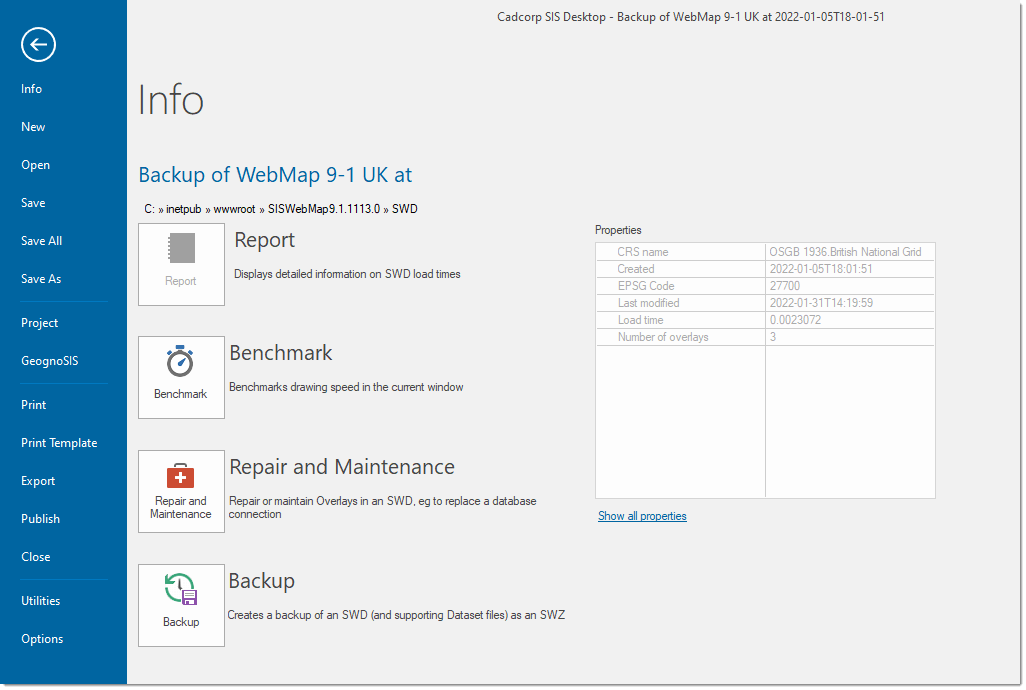The image size is (1026, 690).
Task: Click the replace a database connection description
Action: tap(383, 508)
